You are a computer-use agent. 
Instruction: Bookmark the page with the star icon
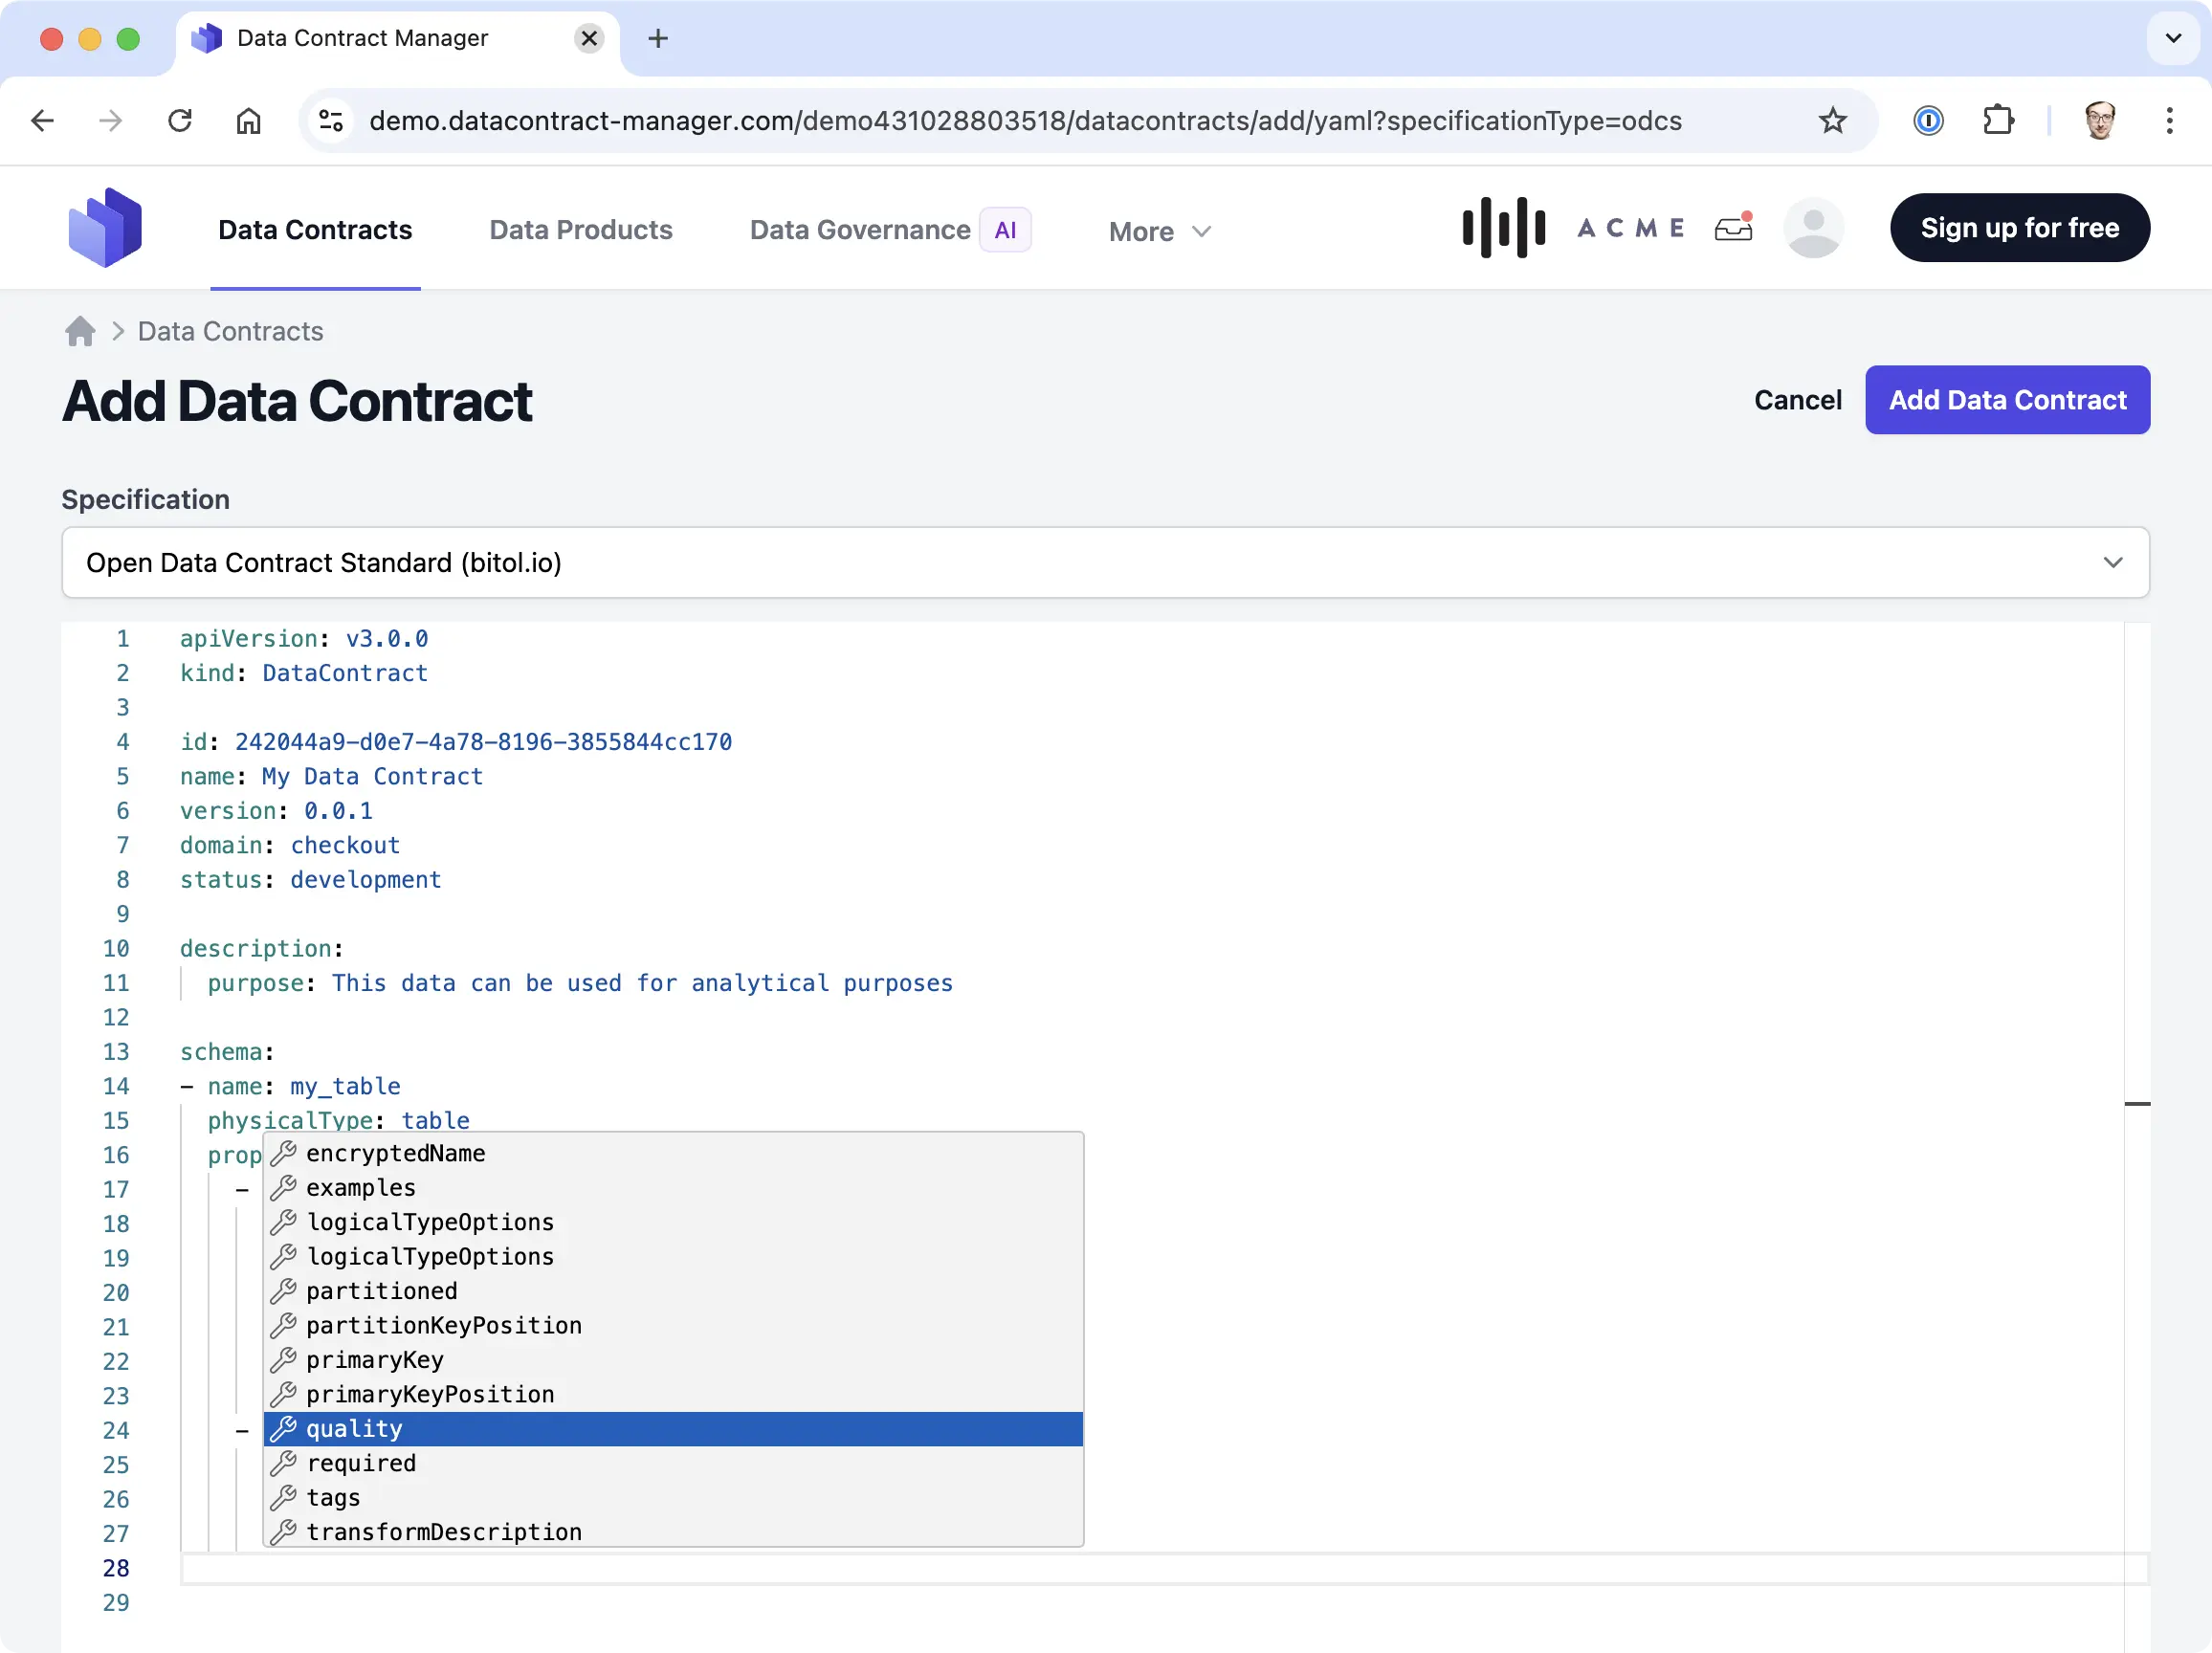pos(1832,120)
